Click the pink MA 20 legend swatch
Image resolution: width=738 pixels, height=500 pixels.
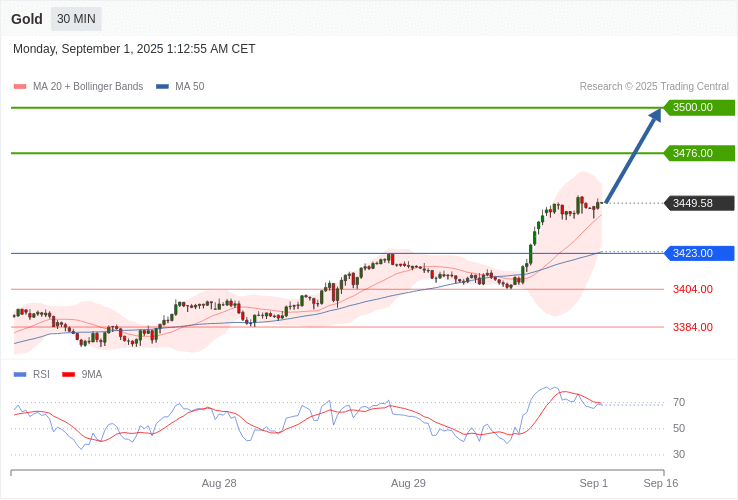tap(19, 87)
